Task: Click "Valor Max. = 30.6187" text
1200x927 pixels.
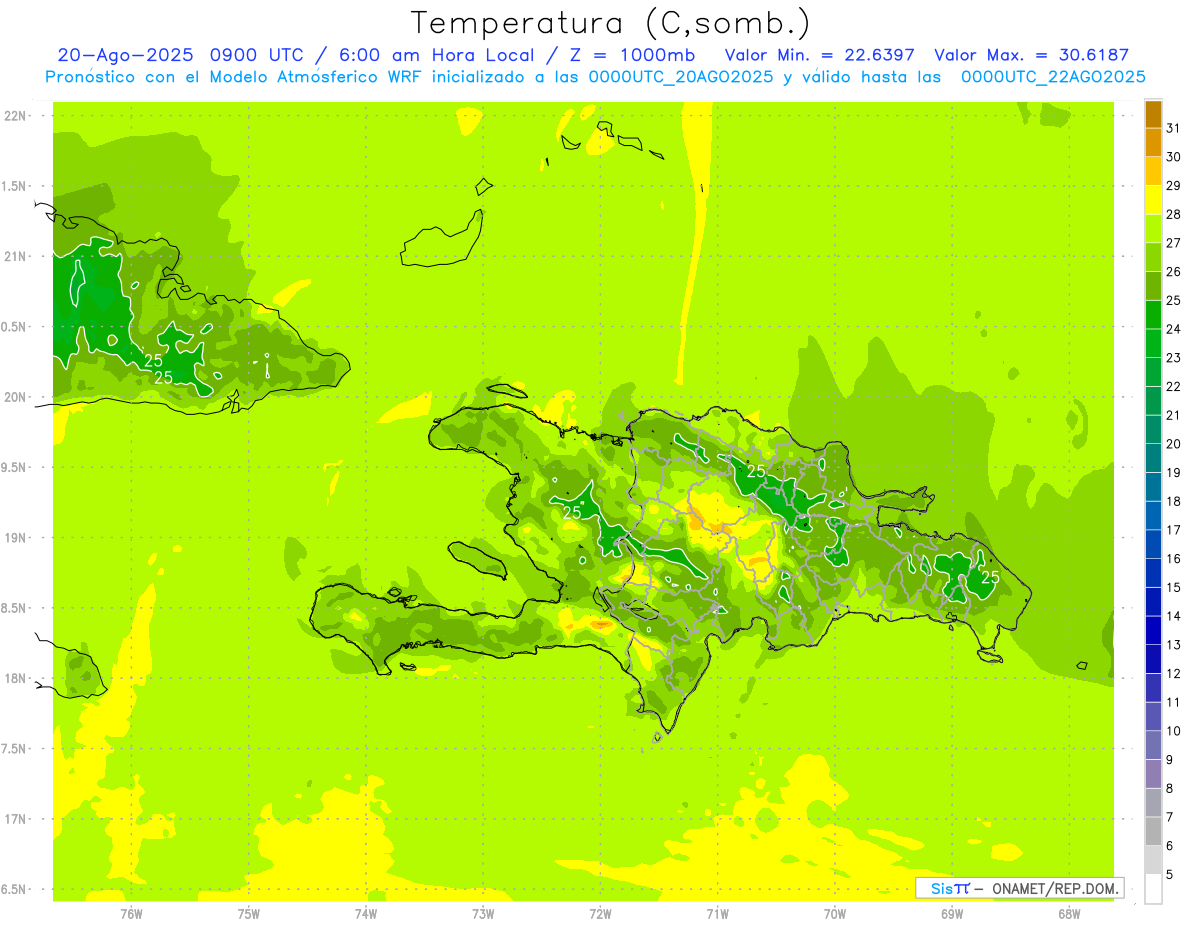Action: [1031, 55]
